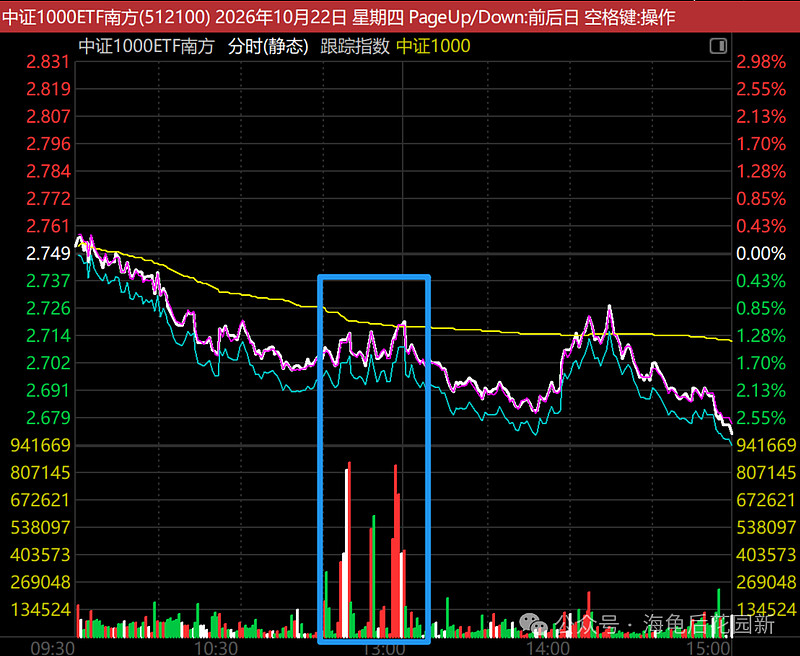The height and width of the screenshot is (656, 800).
Task: Toggle the side panel icon at chart top-right
Action: pos(718,46)
